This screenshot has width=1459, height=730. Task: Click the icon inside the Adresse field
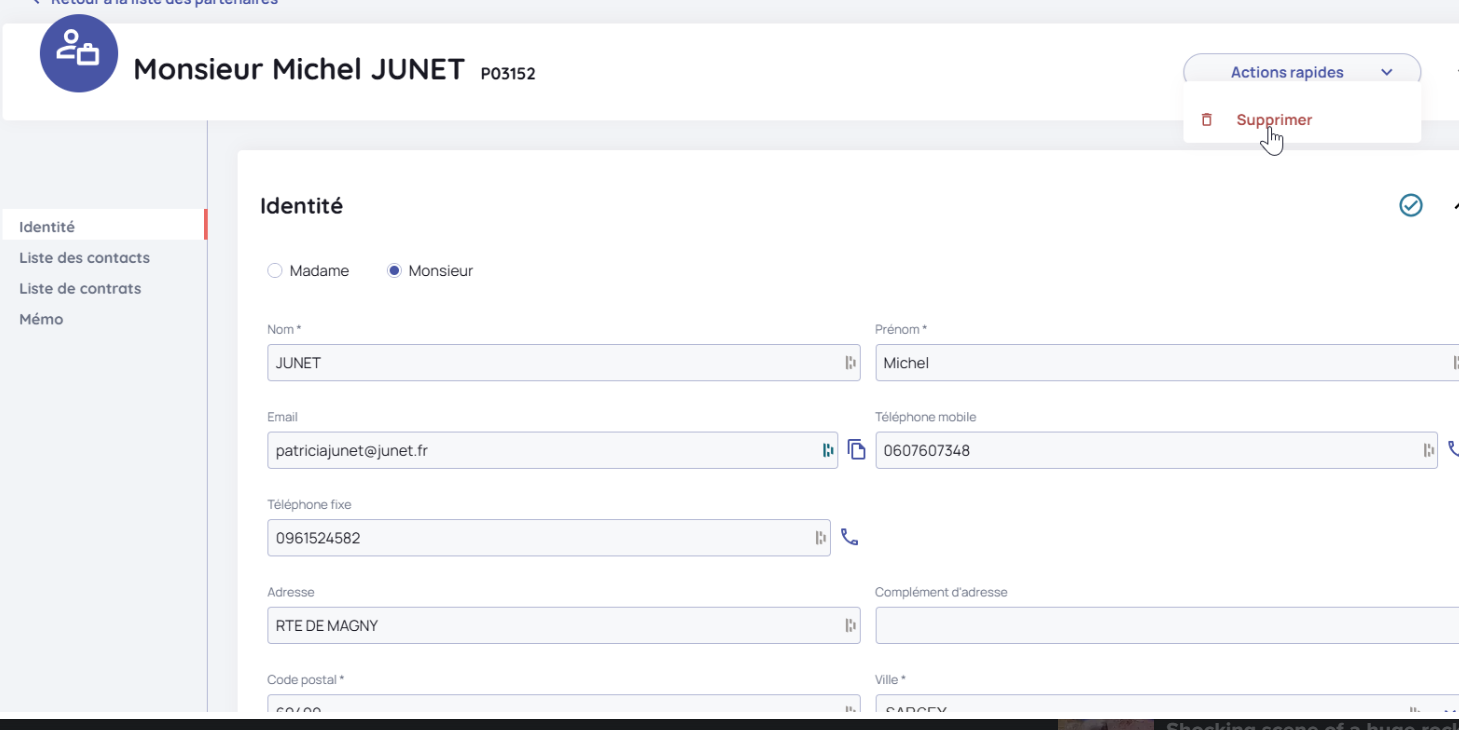click(850, 626)
